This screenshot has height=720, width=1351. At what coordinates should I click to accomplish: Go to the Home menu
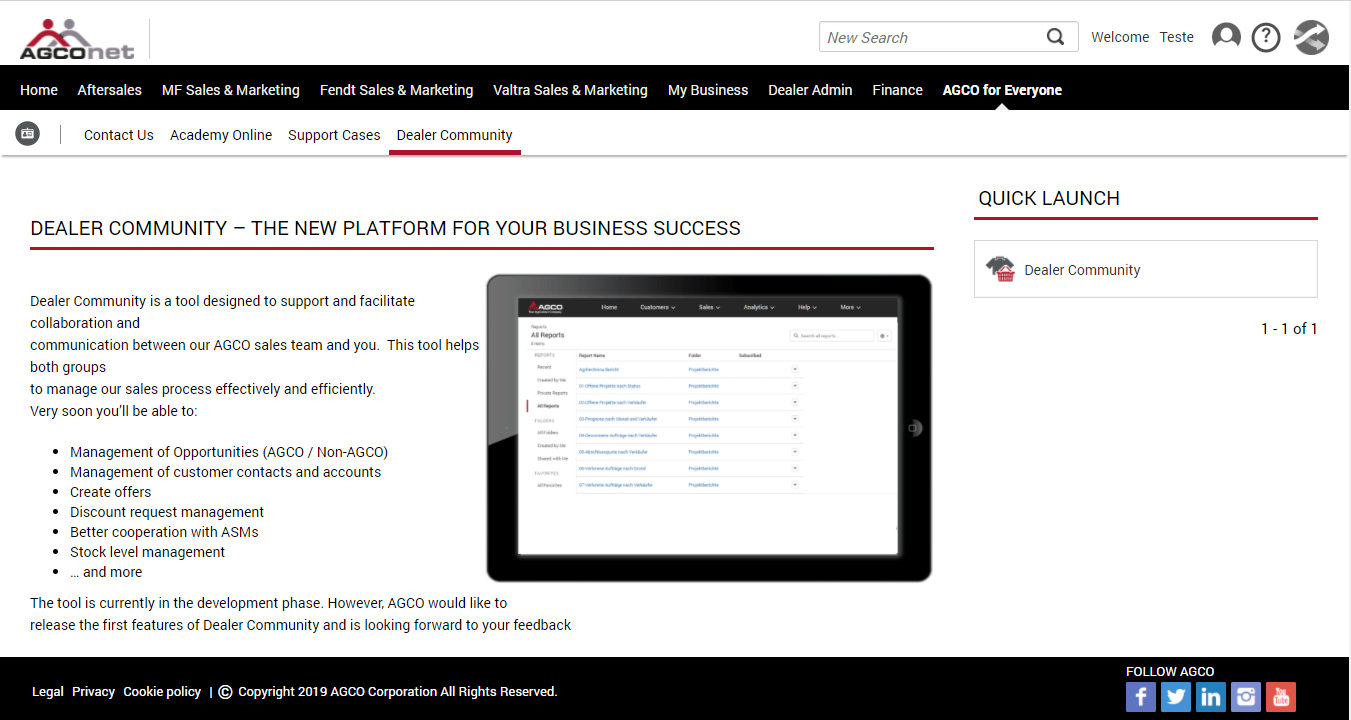click(x=39, y=90)
